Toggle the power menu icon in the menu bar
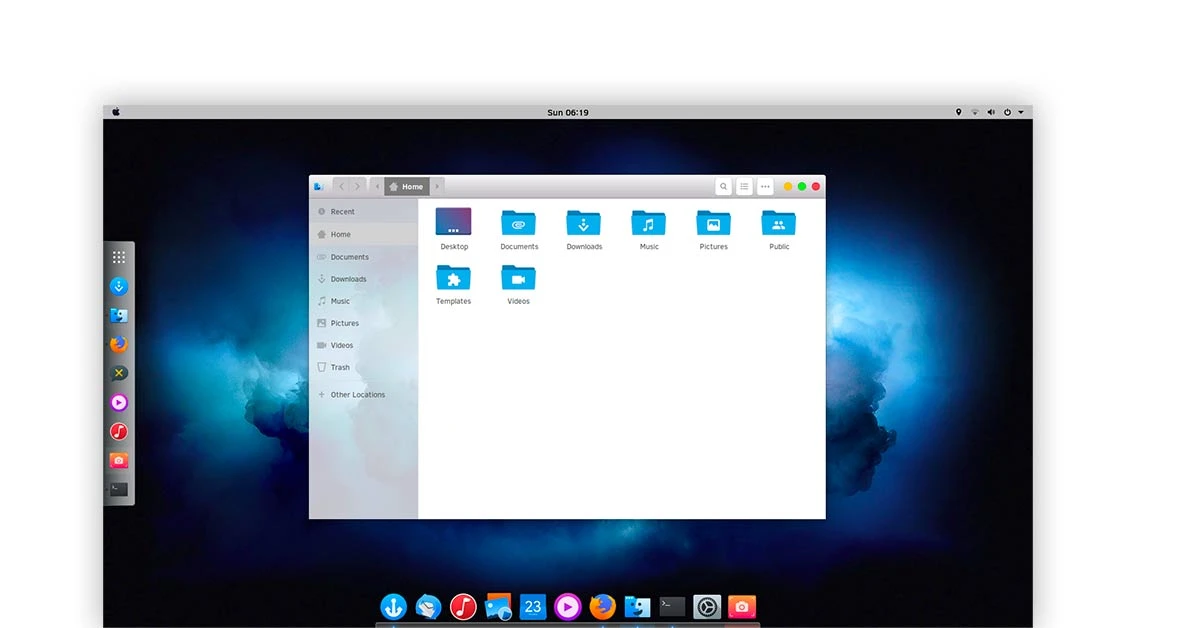This screenshot has height=628, width=1200. 1007,112
